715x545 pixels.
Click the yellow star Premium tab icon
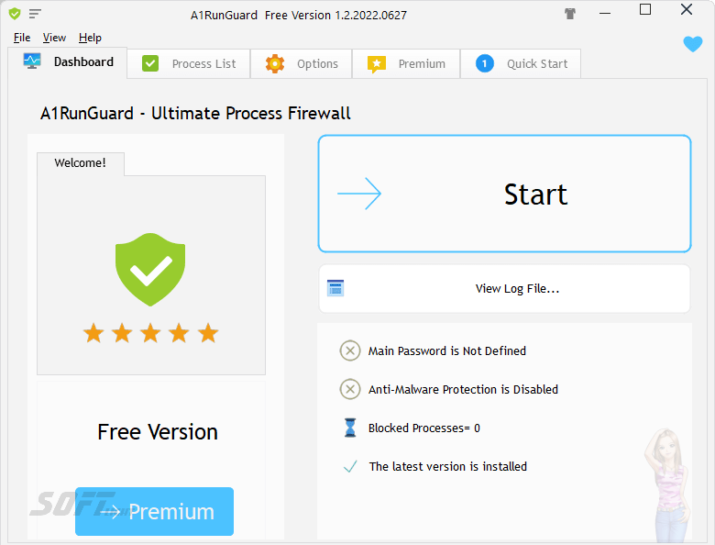pos(377,64)
